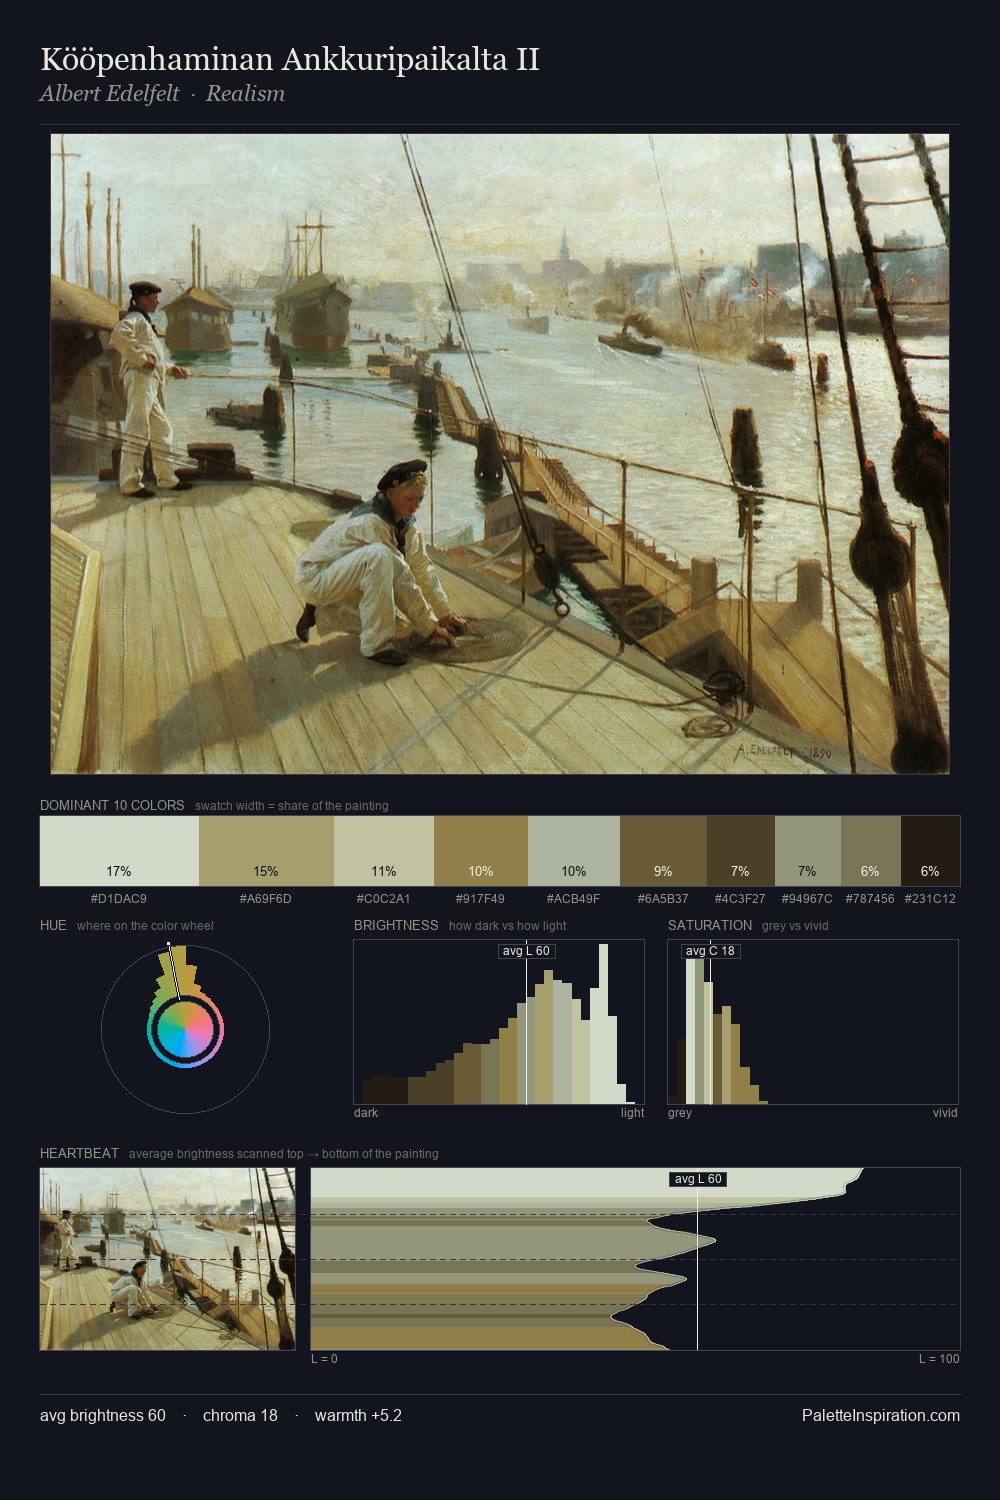1000x1500 pixels.
Task: Choose the darkest #231C12 swatch
Action: pos(930,851)
